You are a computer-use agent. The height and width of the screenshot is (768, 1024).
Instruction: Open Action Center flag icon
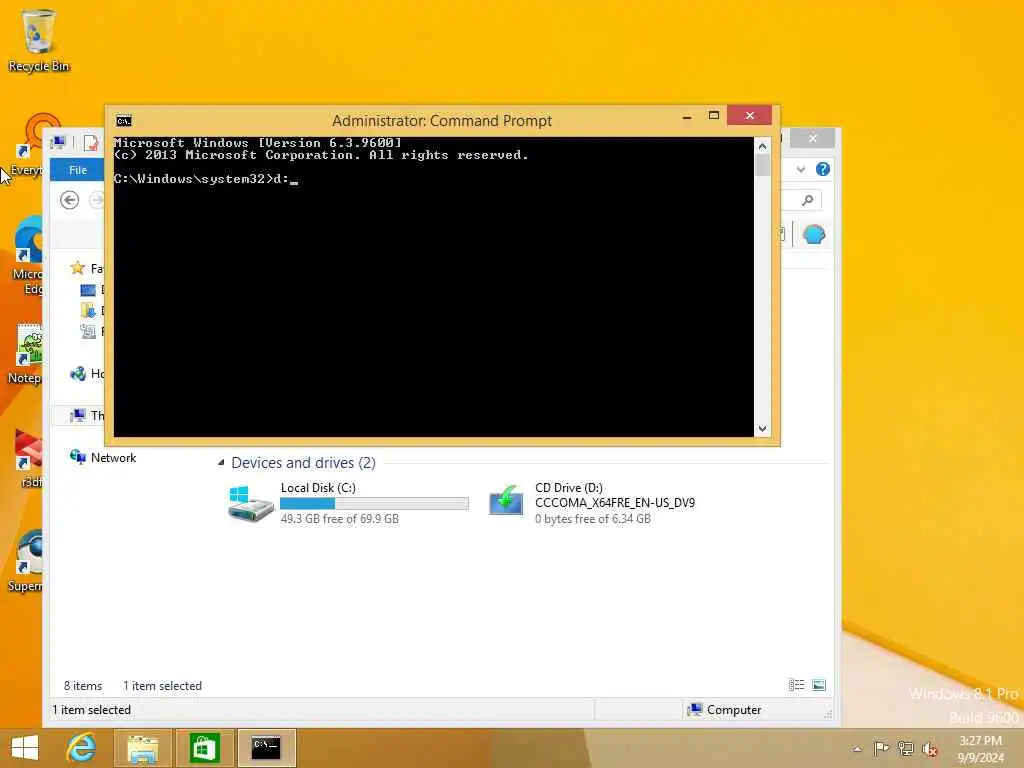tap(881, 748)
